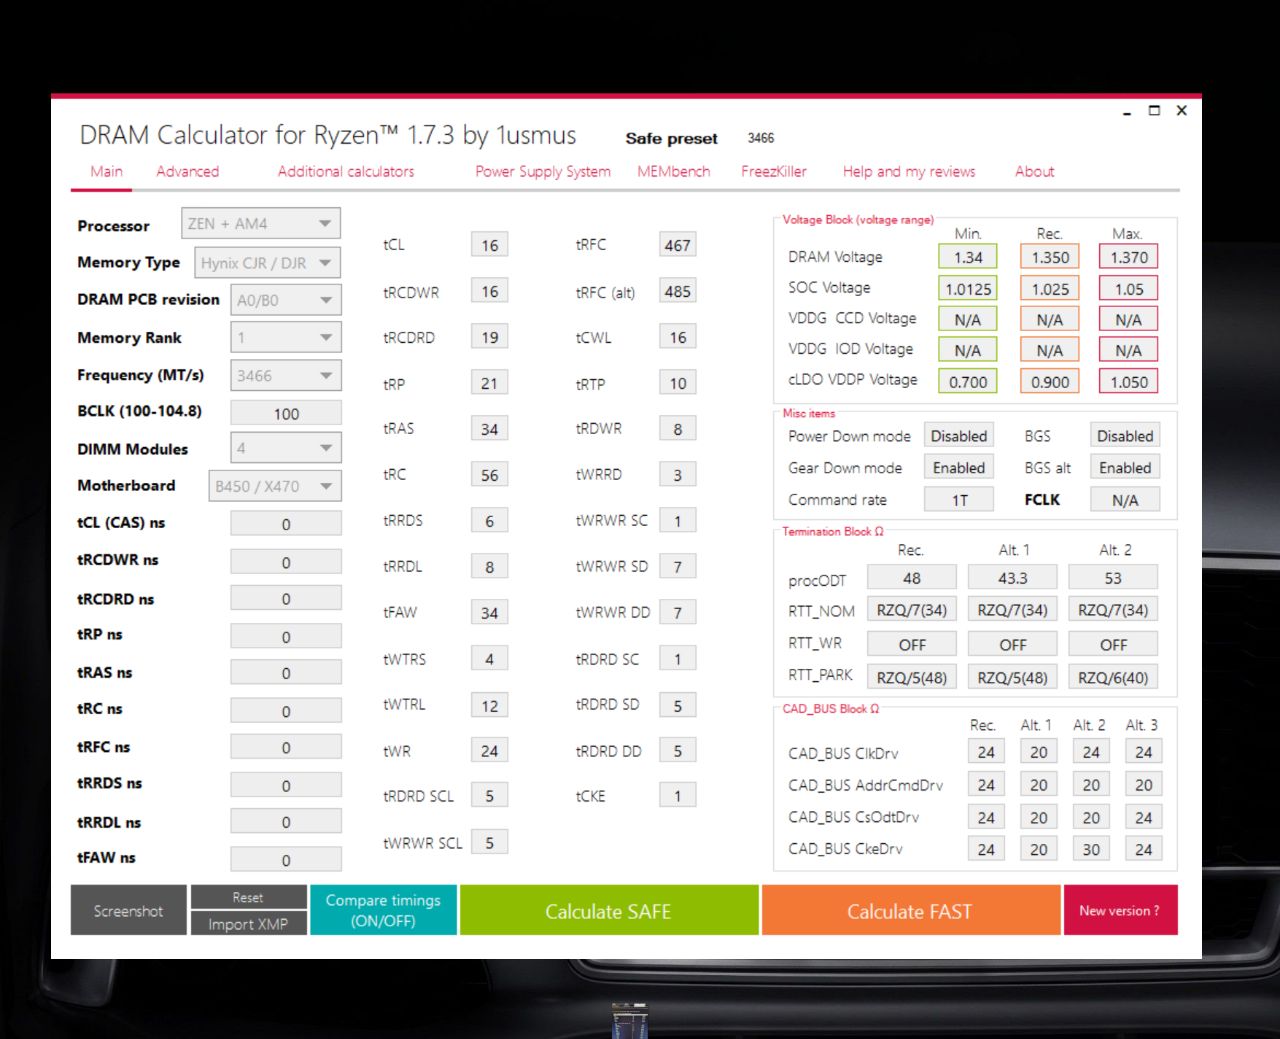
Task: Click the Reset button
Action: click(248, 897)
